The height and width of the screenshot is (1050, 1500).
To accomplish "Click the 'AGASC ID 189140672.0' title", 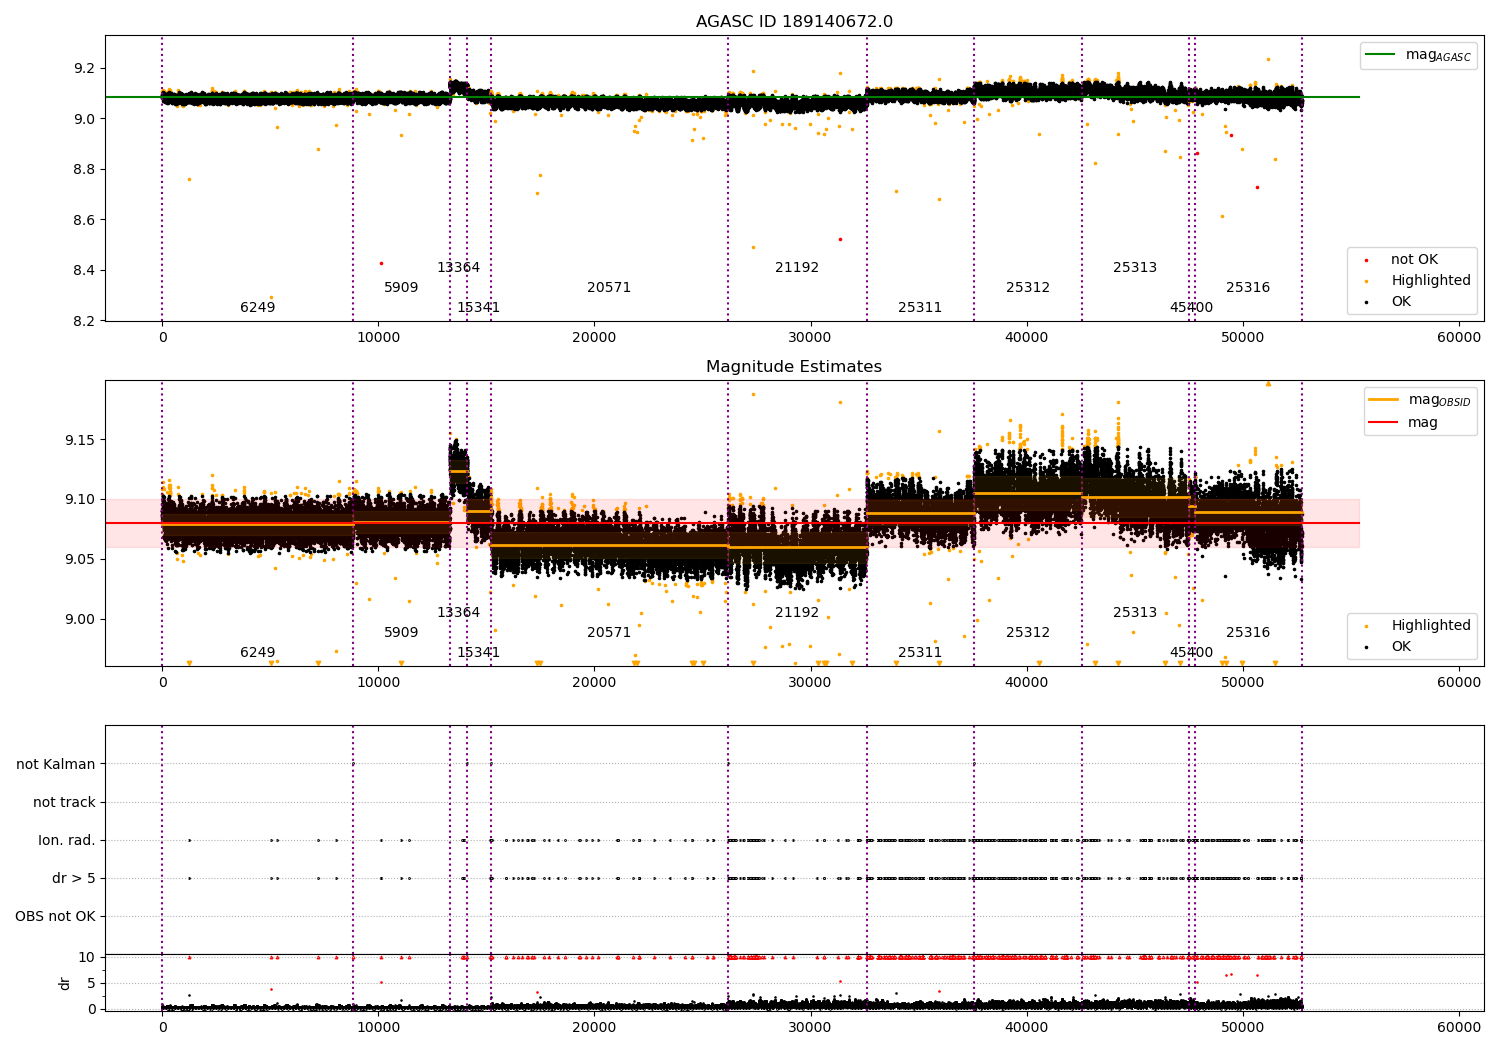I will 794,22.
